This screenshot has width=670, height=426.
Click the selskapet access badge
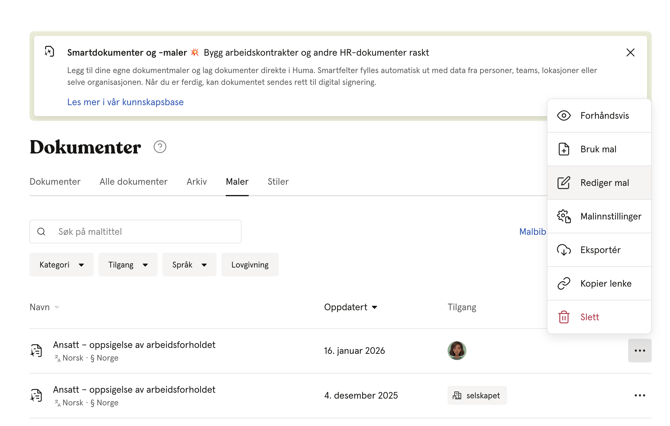coord(477,395)
